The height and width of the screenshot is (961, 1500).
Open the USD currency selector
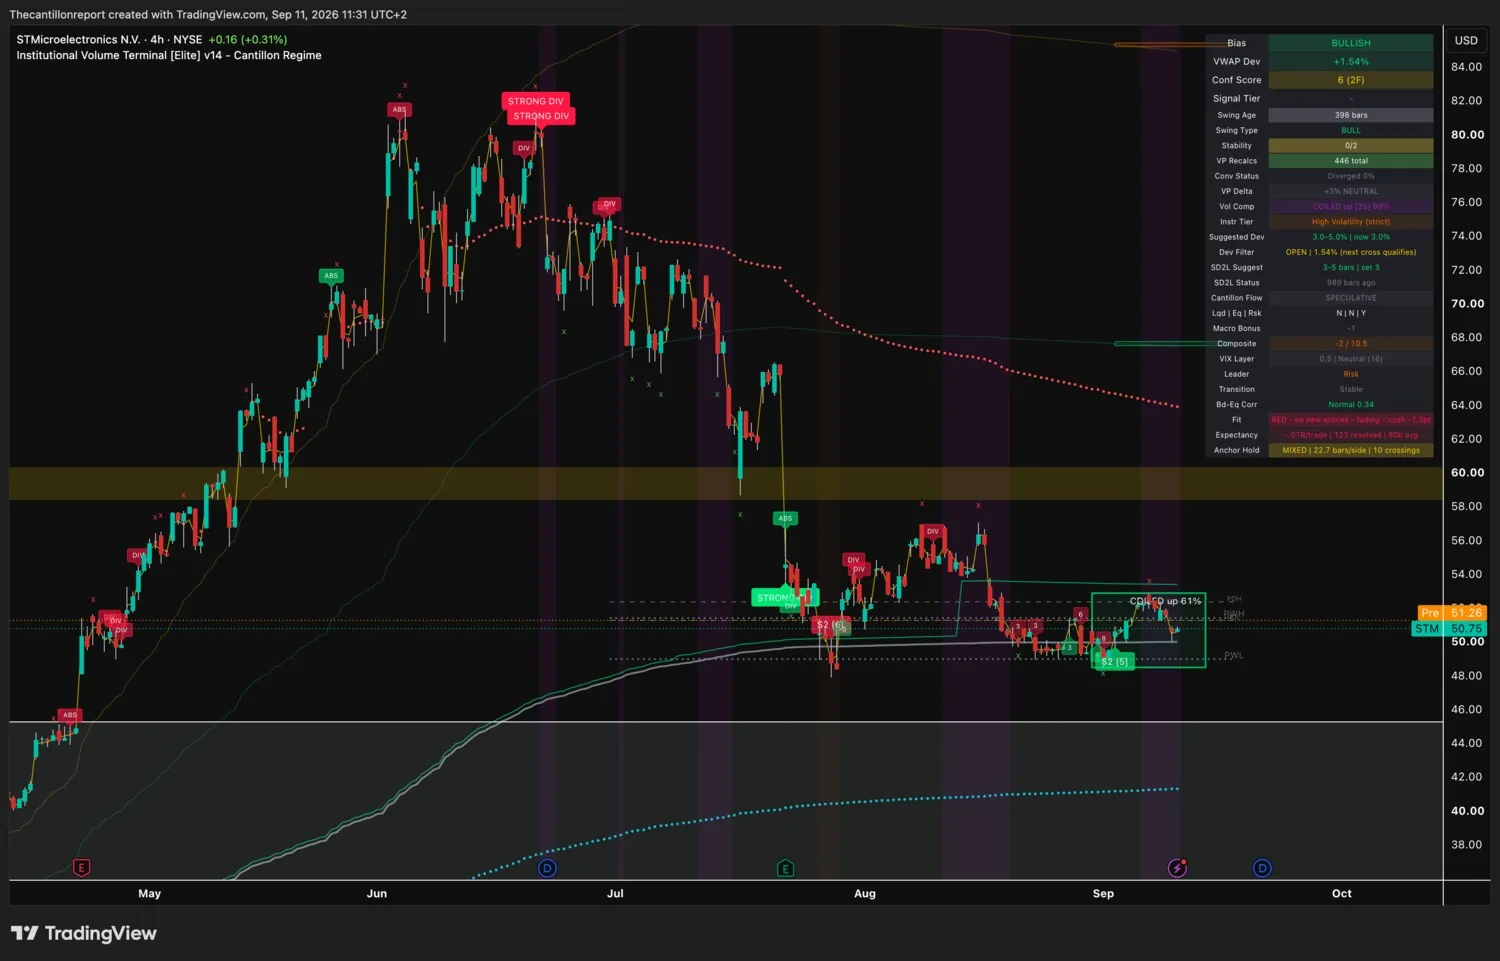coord(1466,41)
